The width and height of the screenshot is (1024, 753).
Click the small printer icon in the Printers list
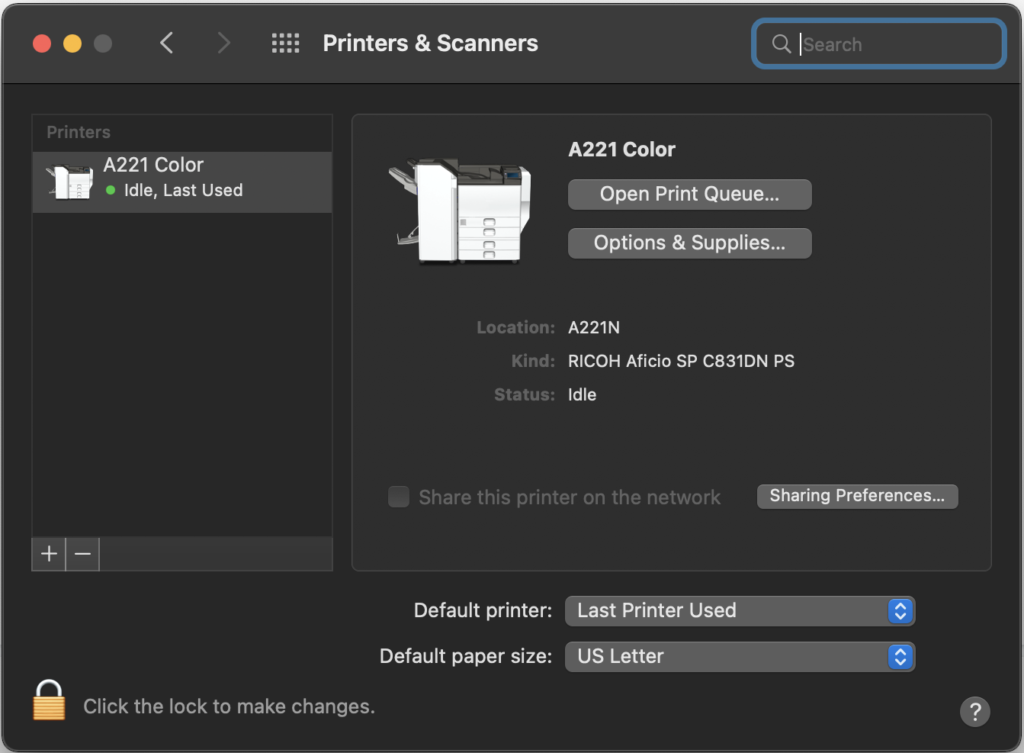pos(69,182)
